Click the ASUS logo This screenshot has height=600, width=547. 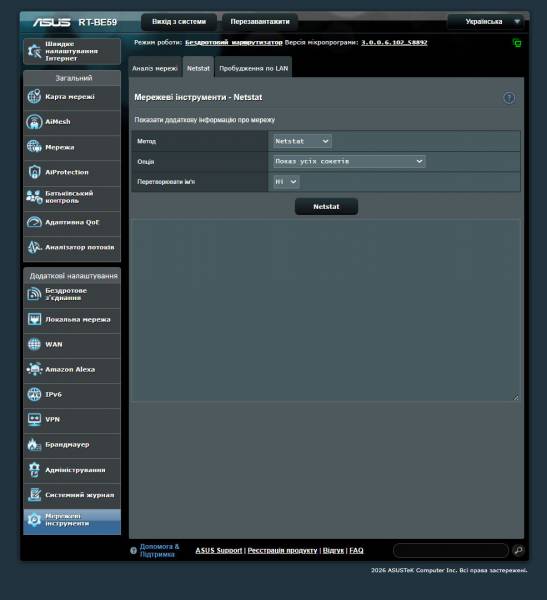point(51,22)
